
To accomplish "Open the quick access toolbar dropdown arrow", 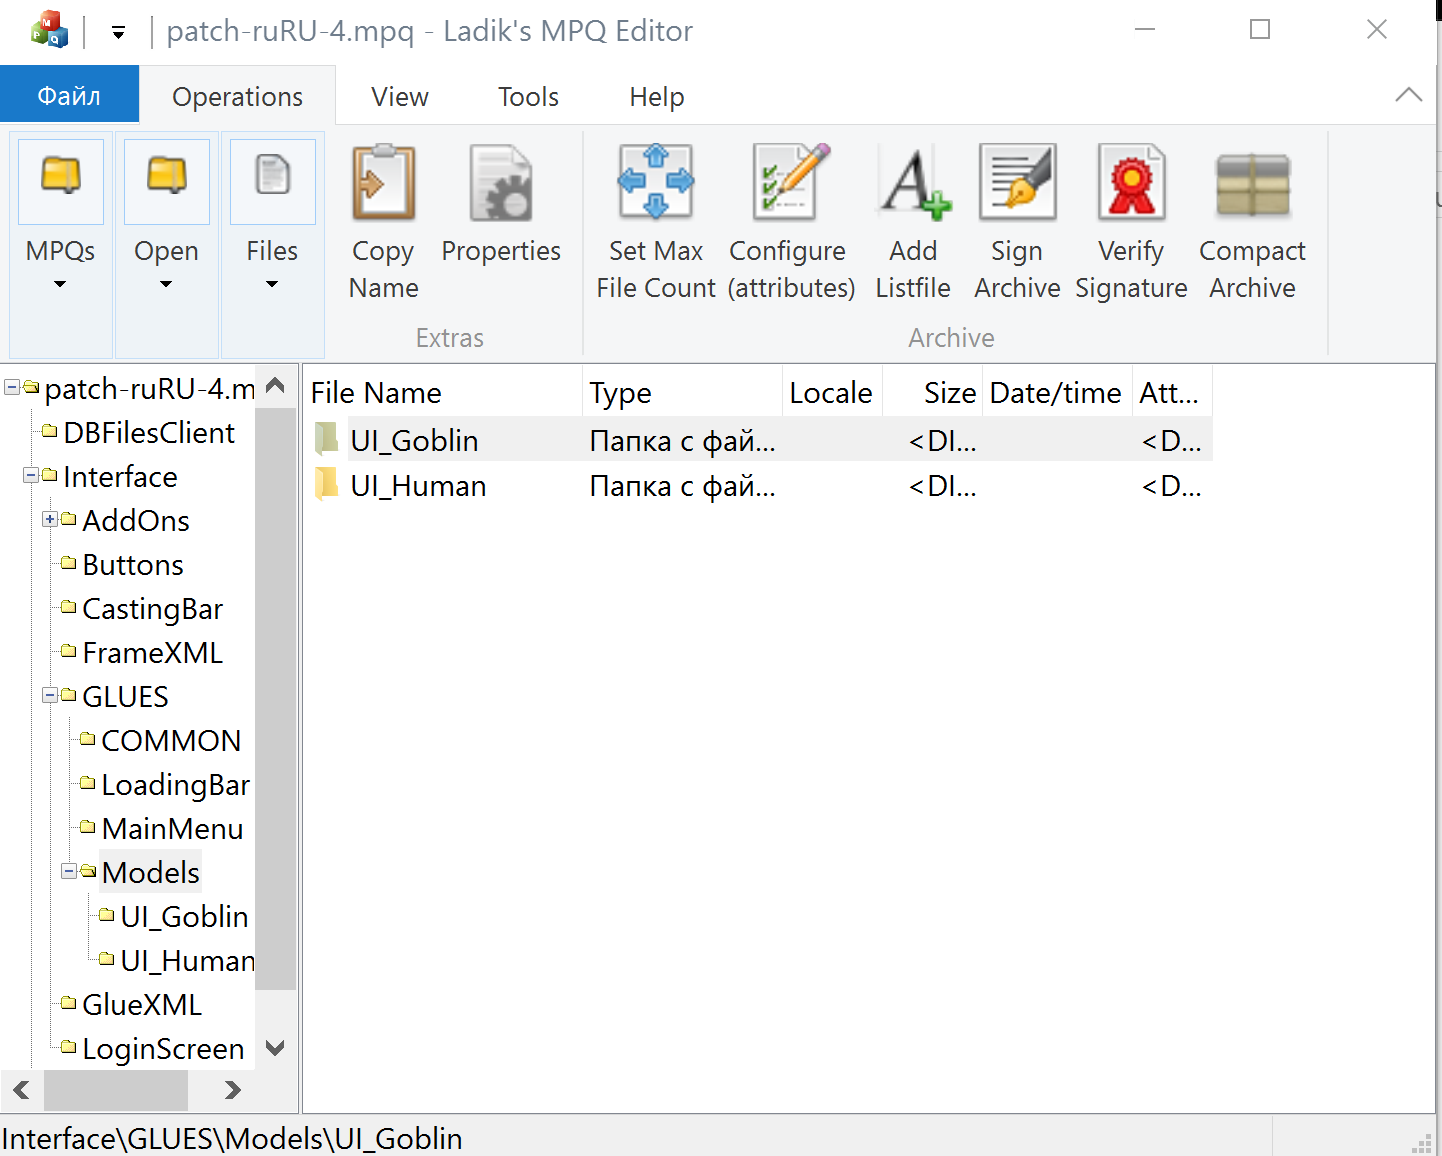I will [118, 33].
